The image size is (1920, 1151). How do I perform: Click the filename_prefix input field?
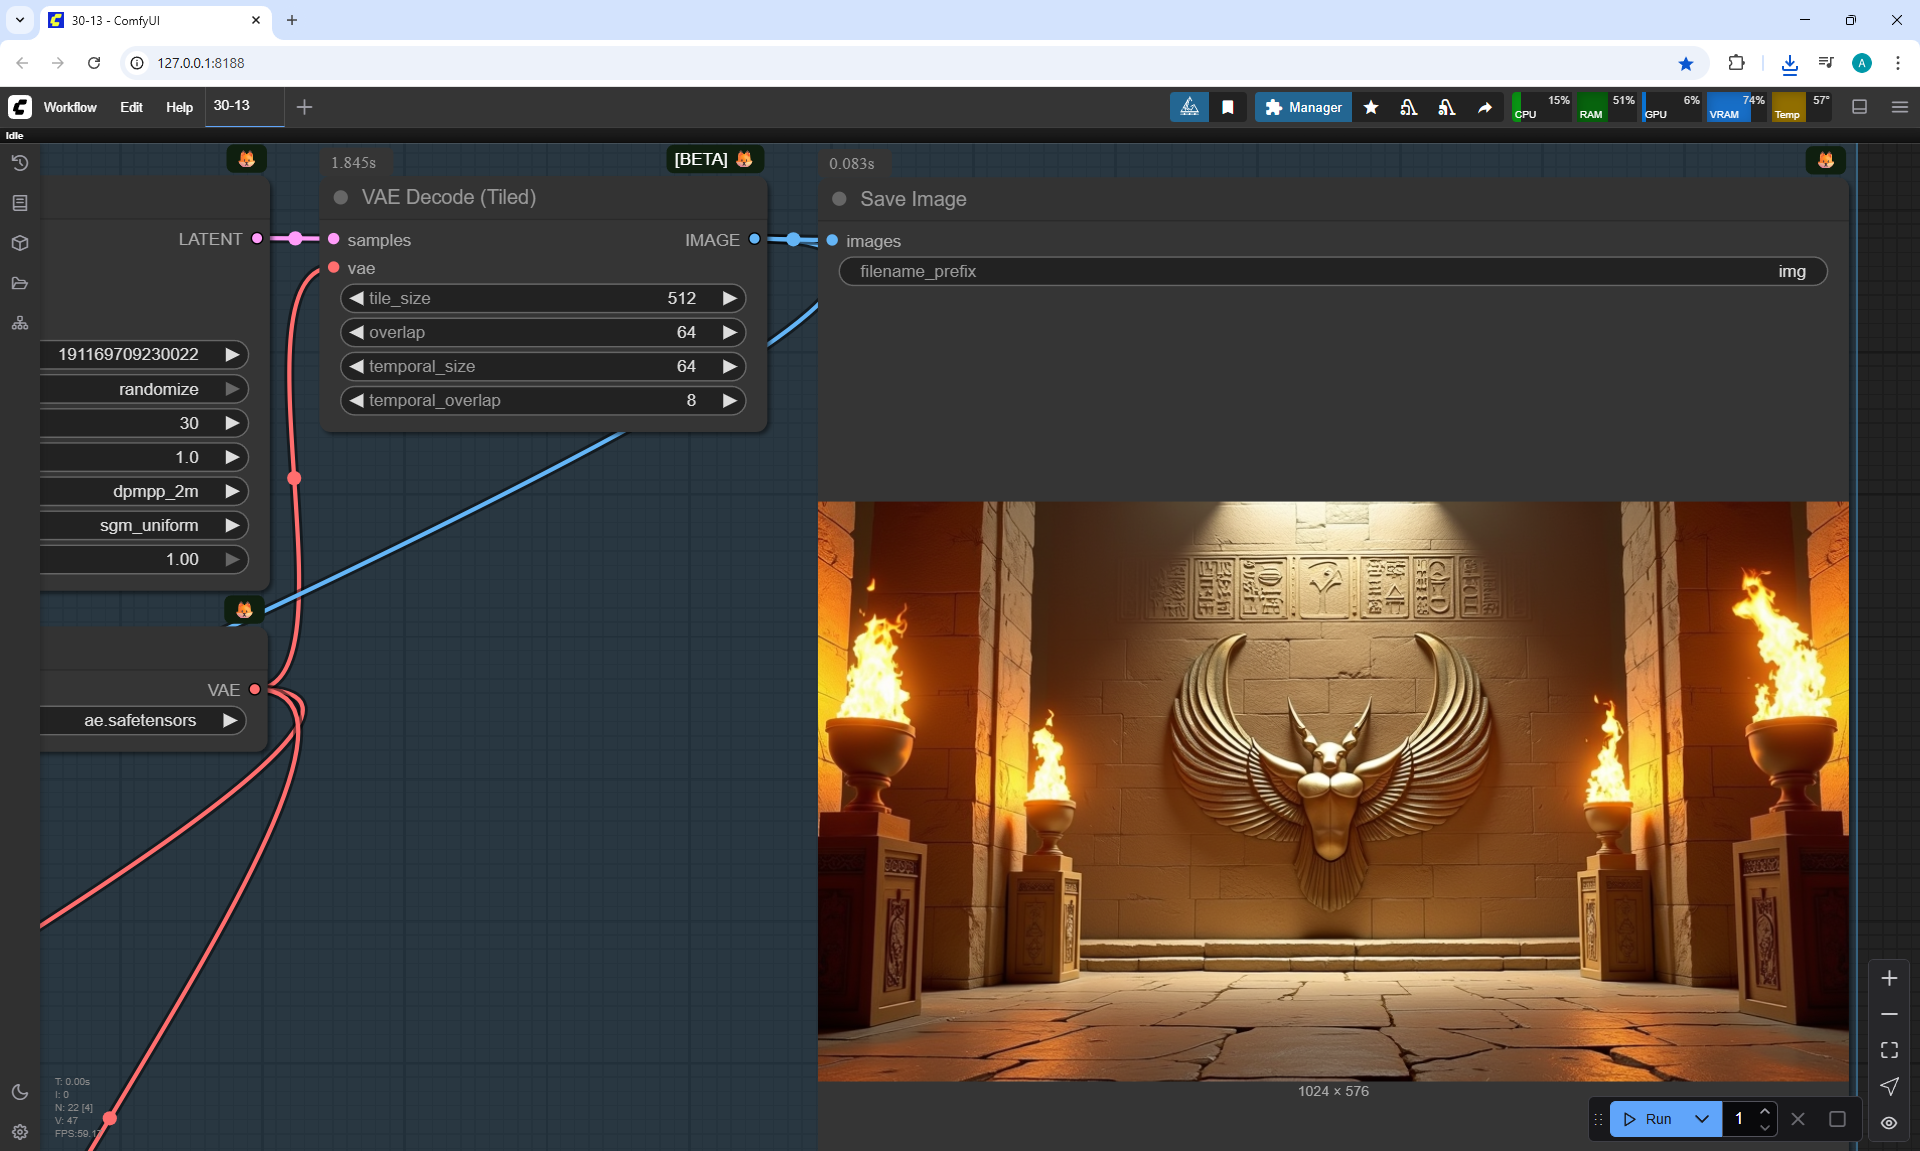click(1332, 271)
